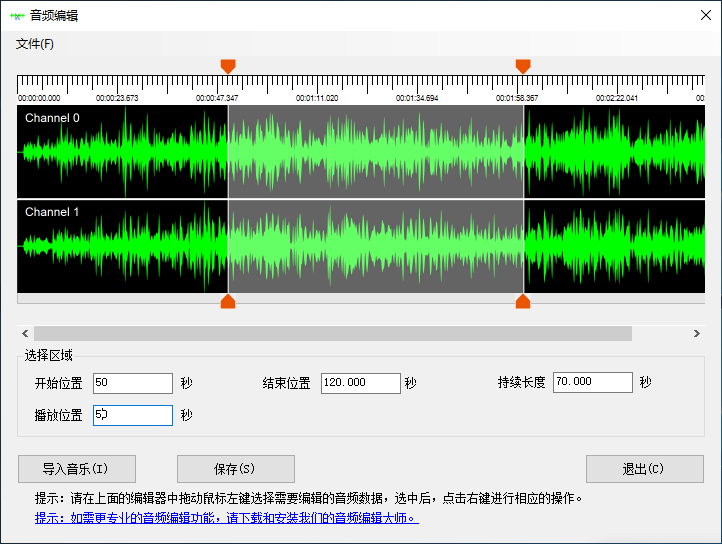This screenshot has width=722, height=544.
Task: Click the audio editor app icon in title bar
Action: [17, 15]
